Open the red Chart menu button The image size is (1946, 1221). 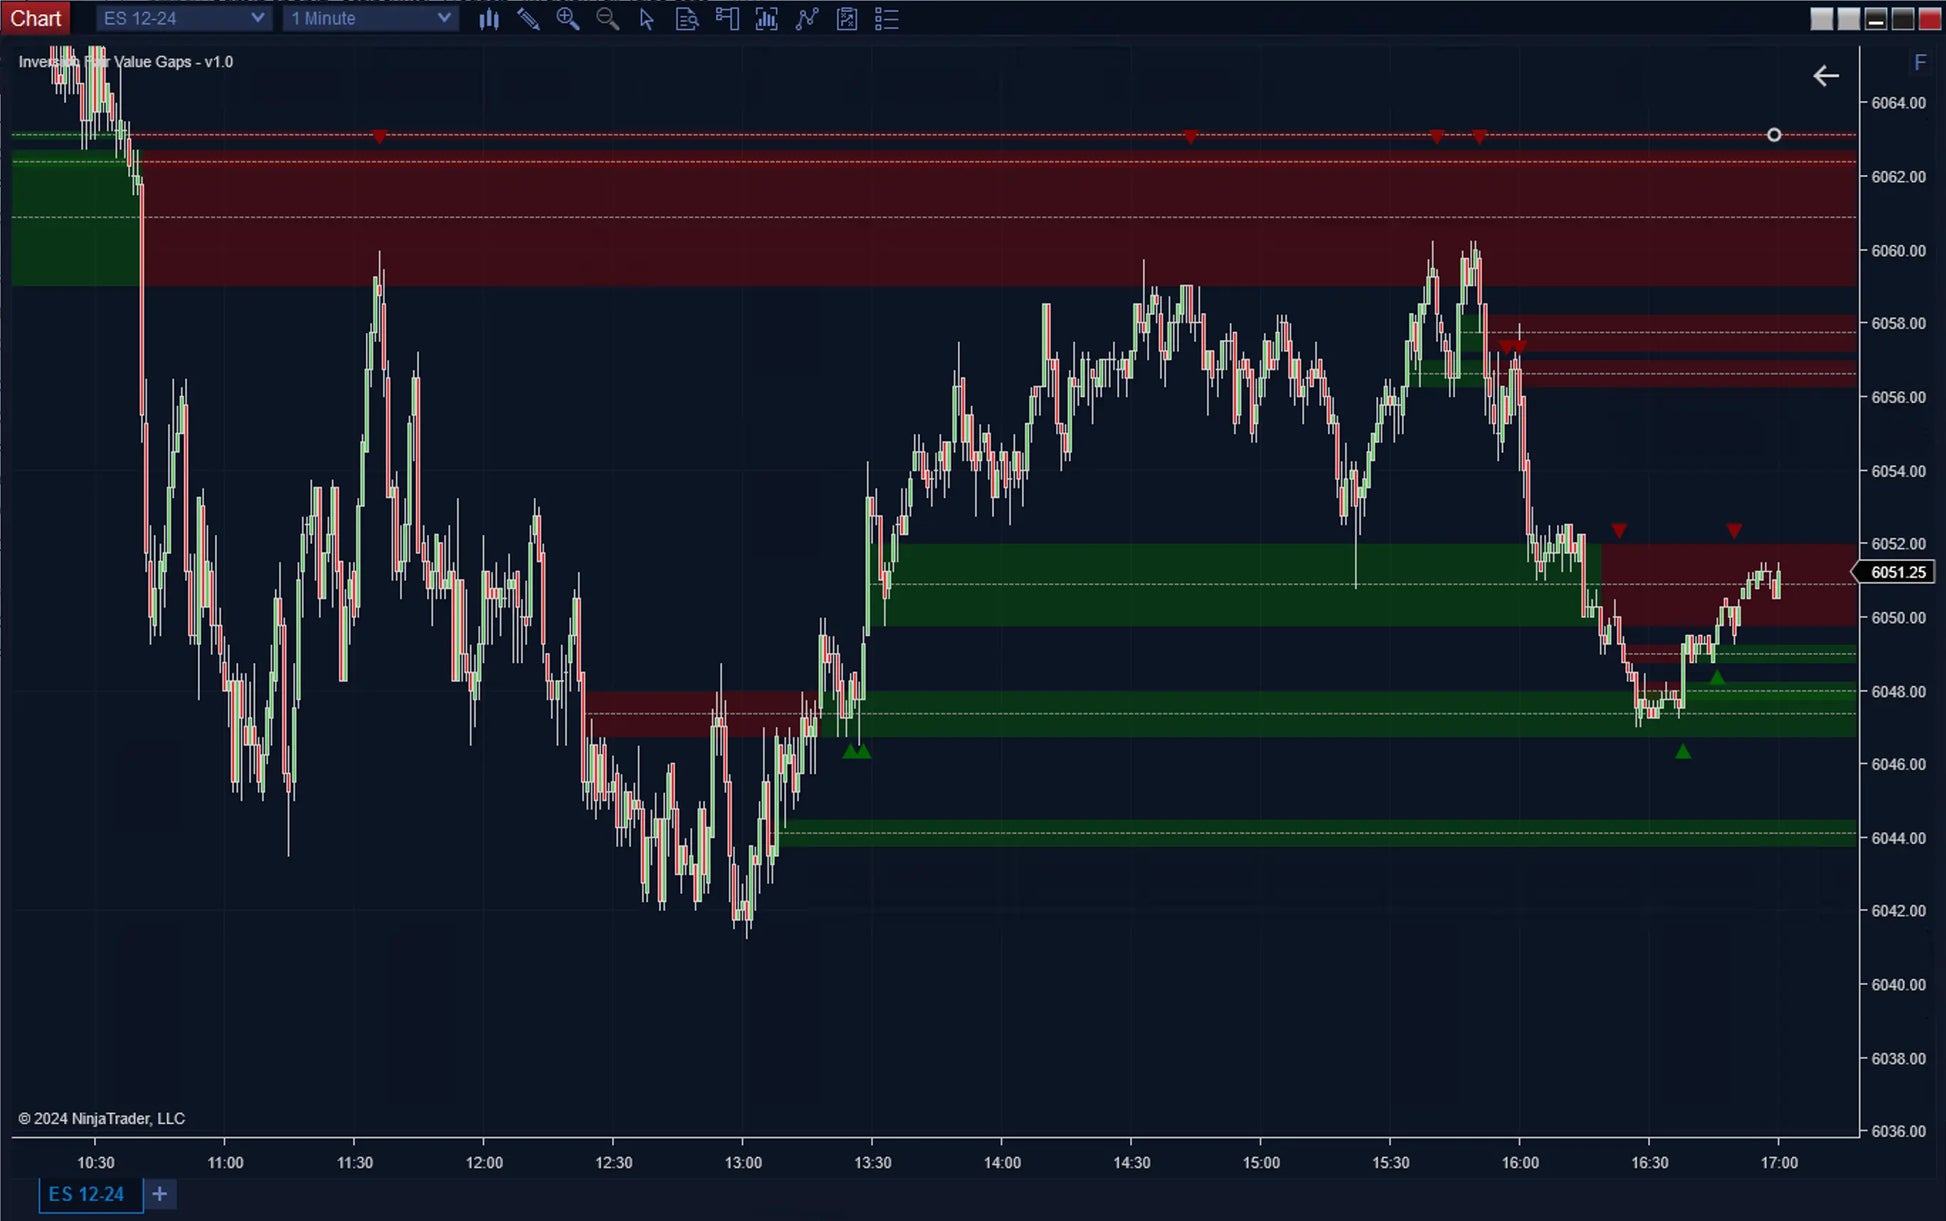click(x=35, y=18)
